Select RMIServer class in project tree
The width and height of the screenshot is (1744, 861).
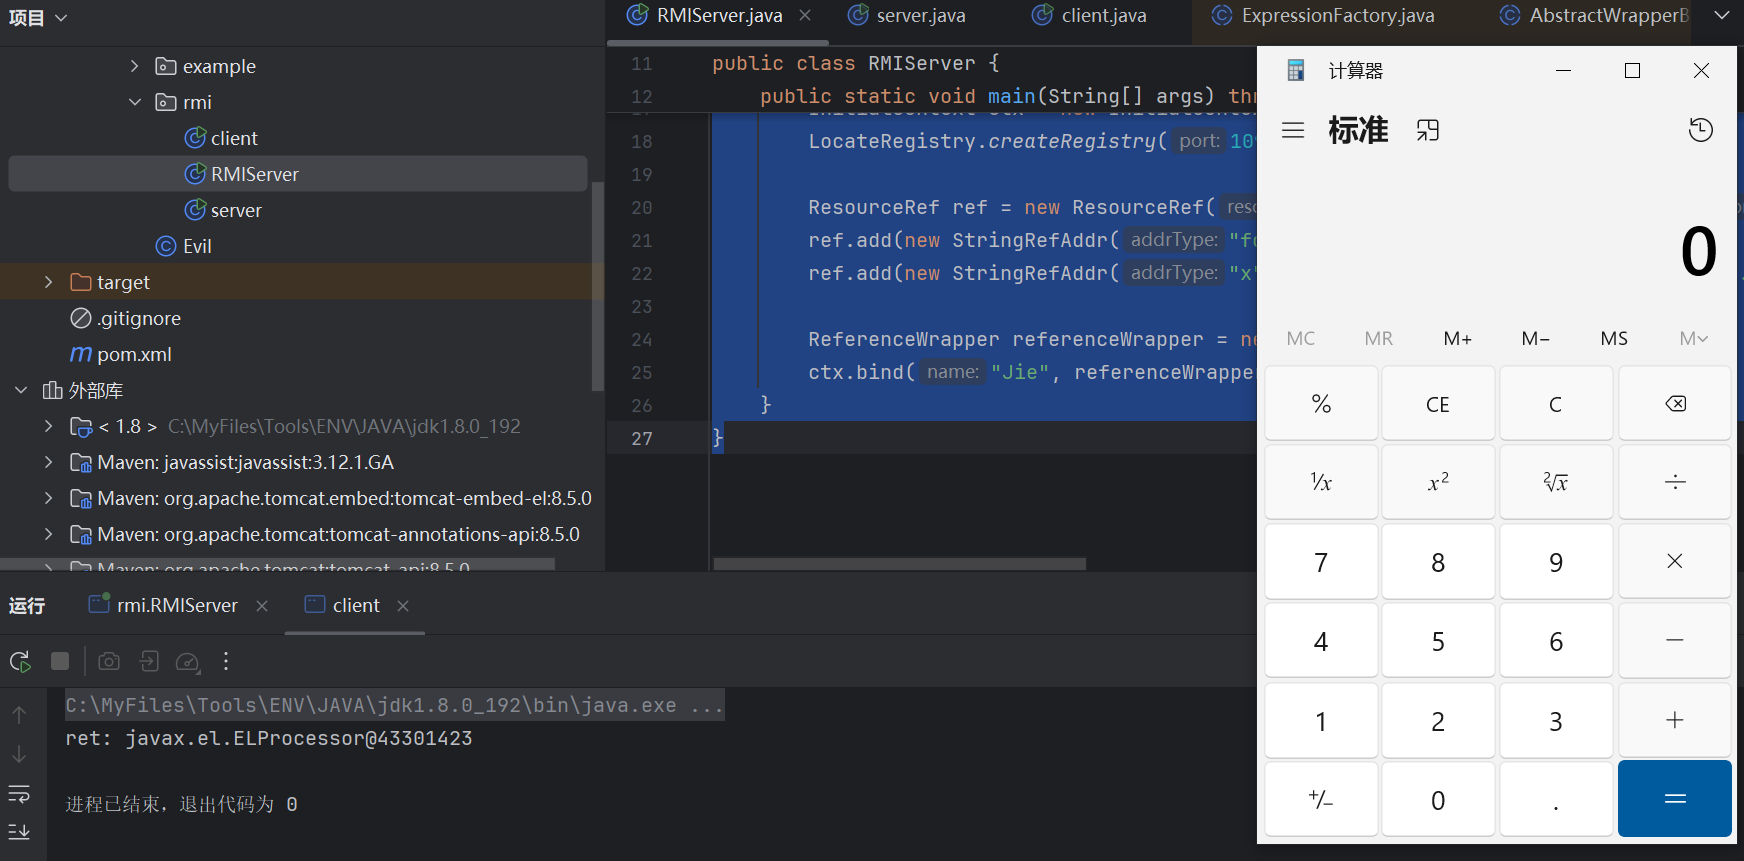297,174
